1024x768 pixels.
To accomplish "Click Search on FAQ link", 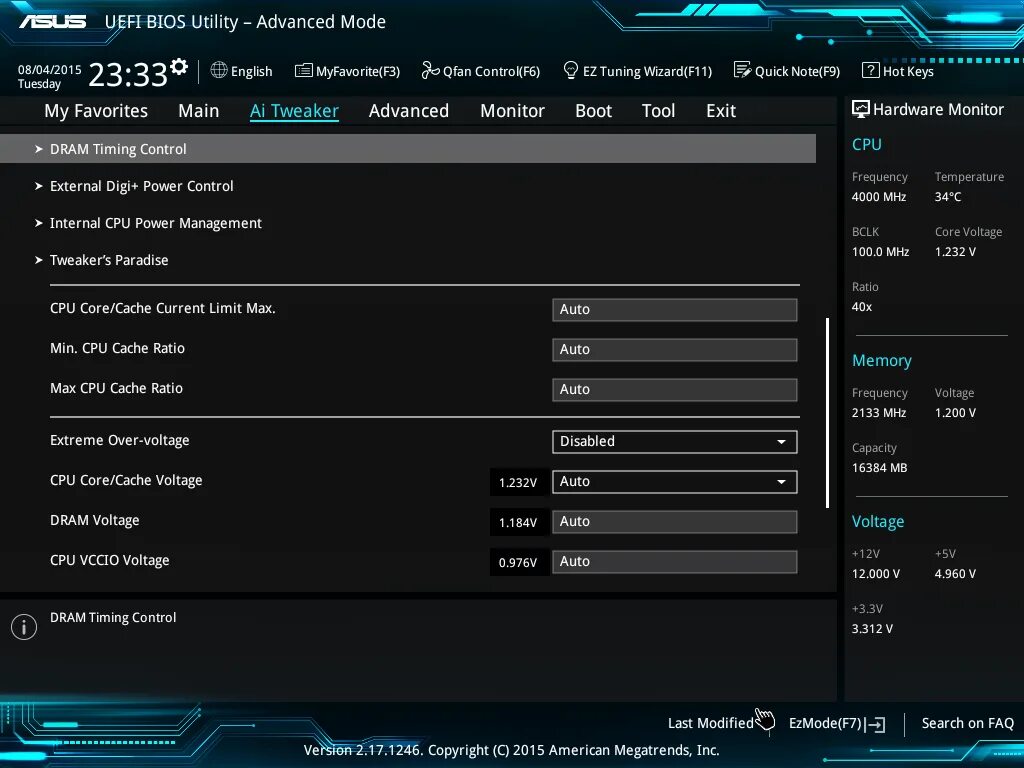I will [x=967, y=724].
